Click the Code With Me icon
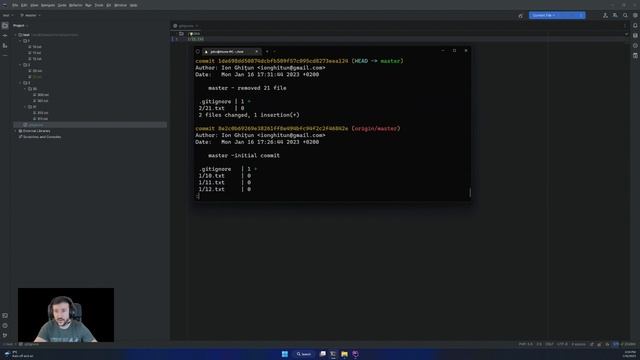The width and height of the screenshot is (640, 360). [x=605, y=16]
